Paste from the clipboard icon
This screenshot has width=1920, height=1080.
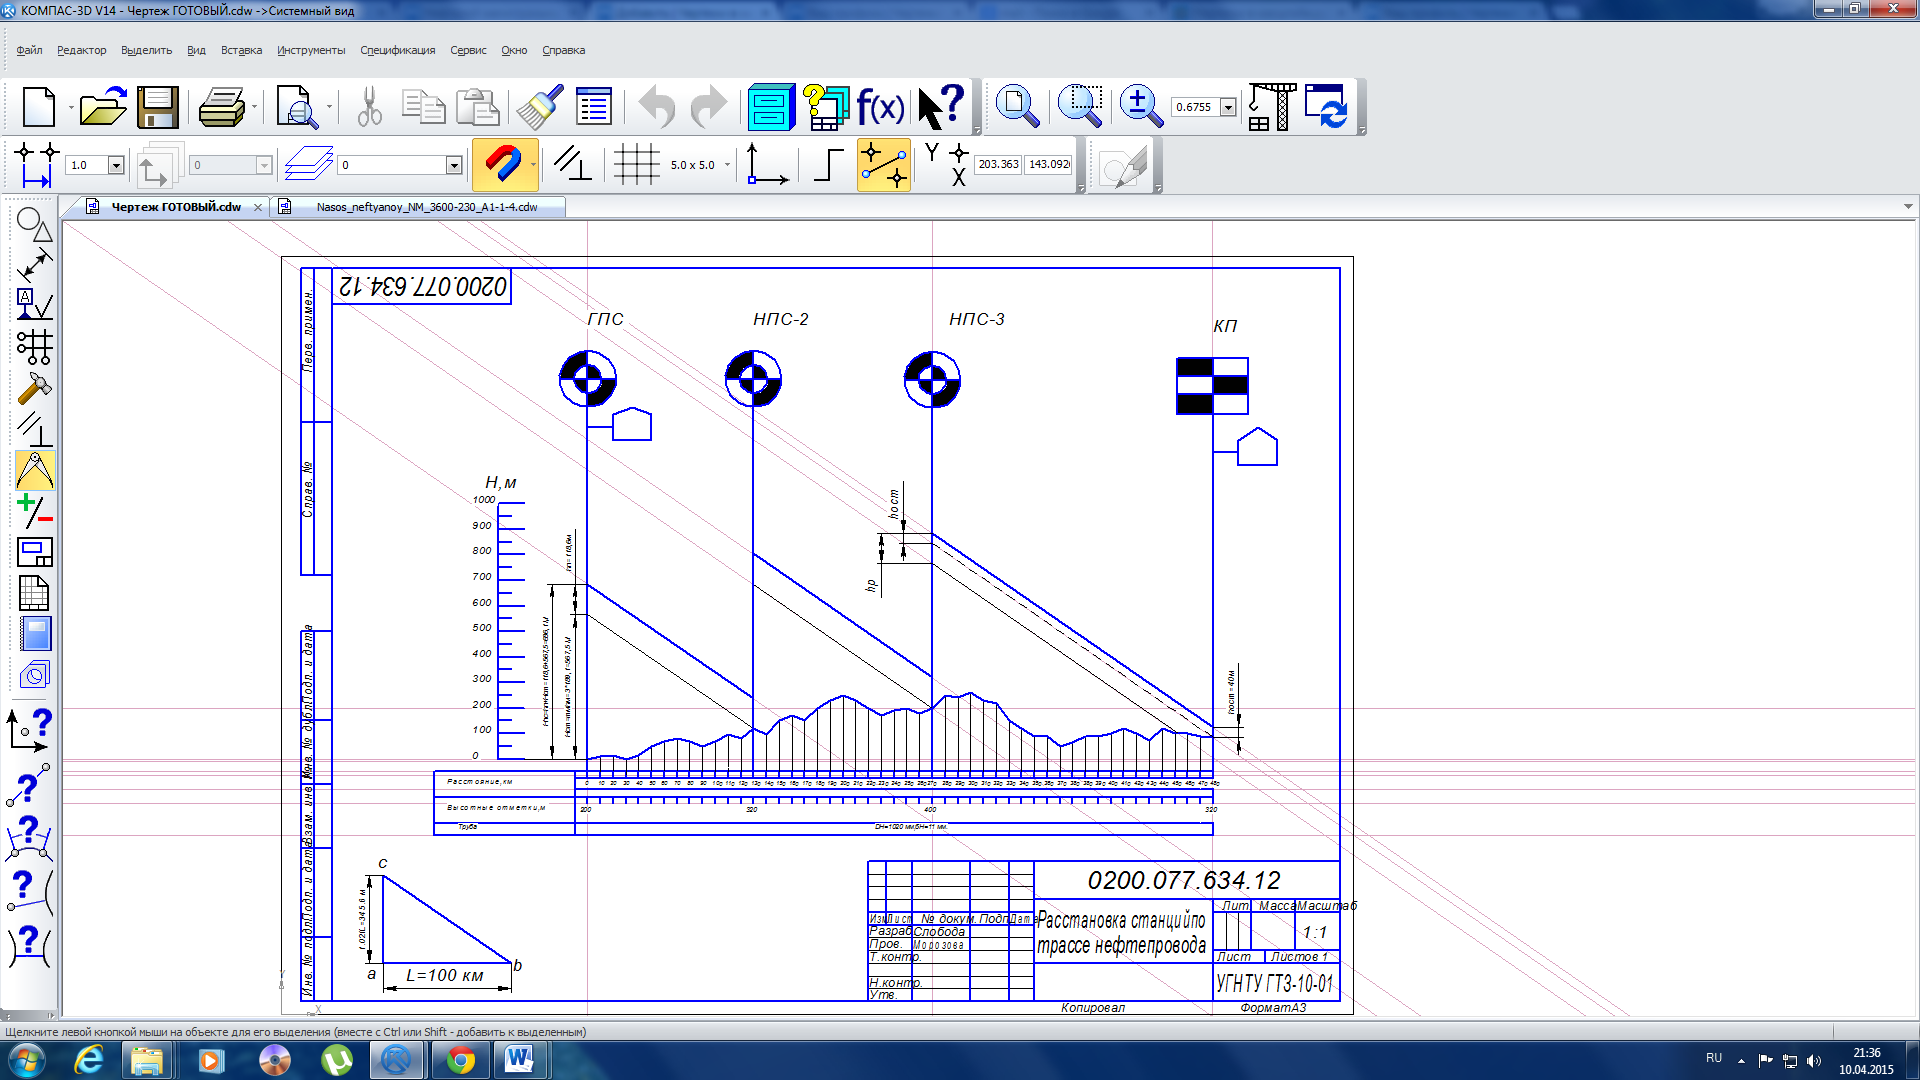pyautogui.click(x=477, y=107)
